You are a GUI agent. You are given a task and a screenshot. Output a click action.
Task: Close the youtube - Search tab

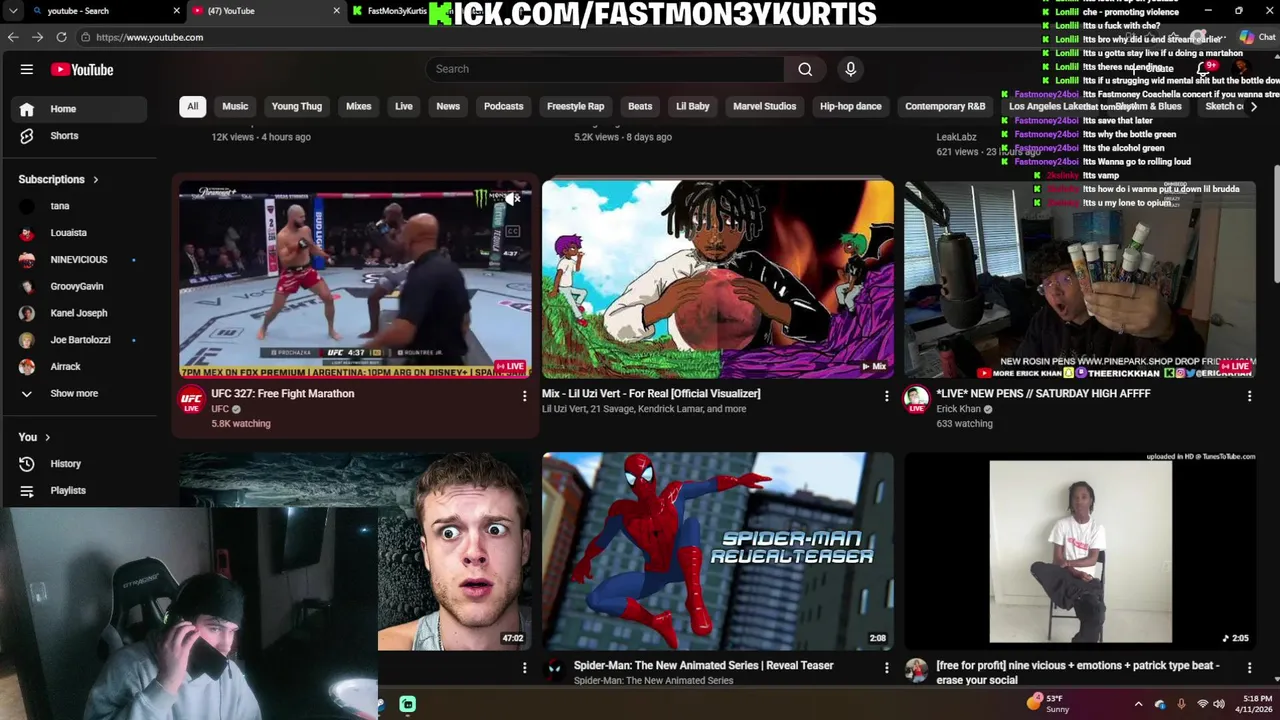(177, 11)
